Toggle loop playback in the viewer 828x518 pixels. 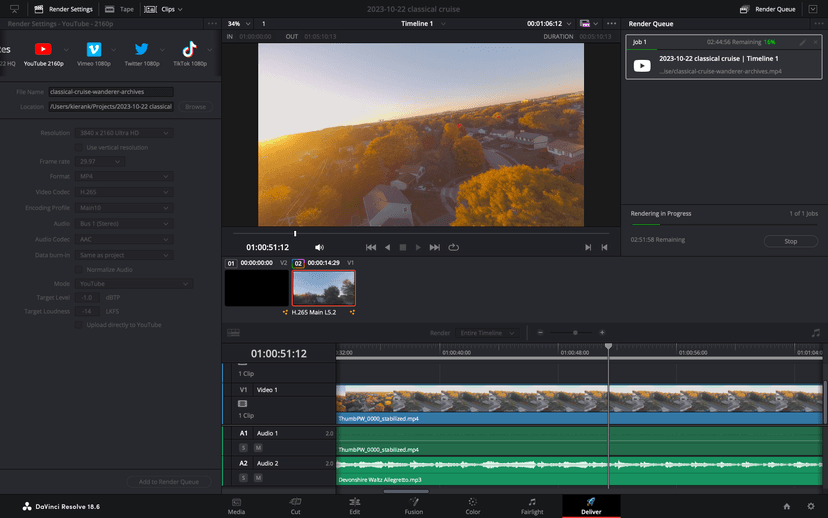(x=453, y=247)
